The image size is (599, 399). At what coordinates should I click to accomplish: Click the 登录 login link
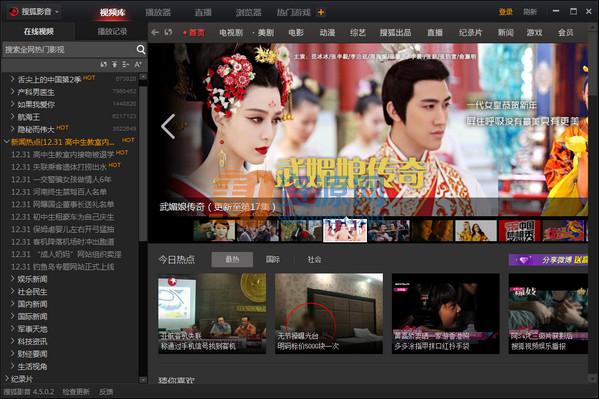pos(505,12)
